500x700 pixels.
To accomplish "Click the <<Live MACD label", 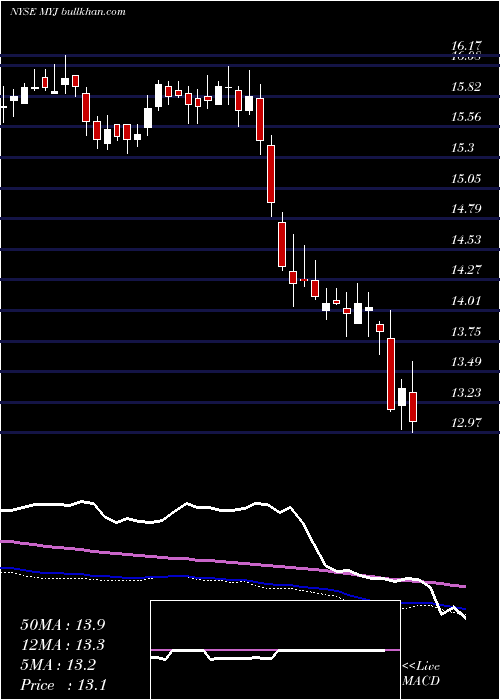I will (x=421, y=673).
